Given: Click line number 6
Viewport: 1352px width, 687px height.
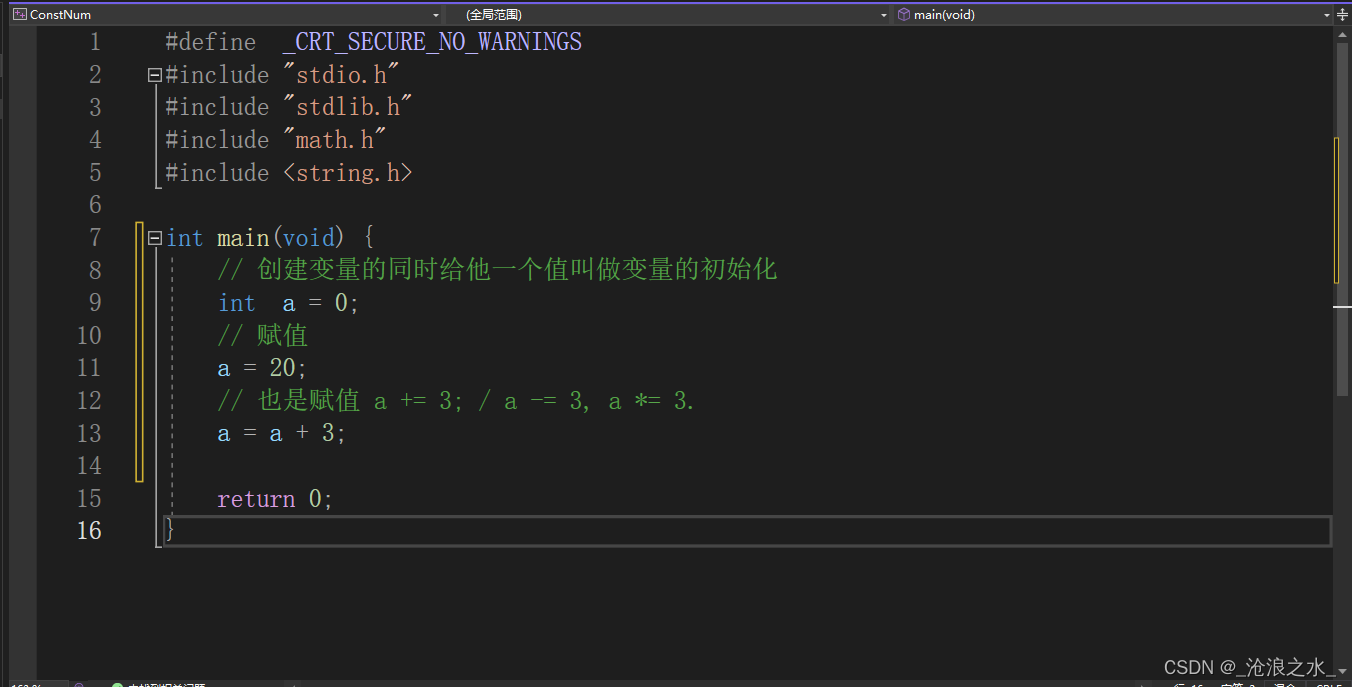Looking at the screenshot, I should point(95,205).
